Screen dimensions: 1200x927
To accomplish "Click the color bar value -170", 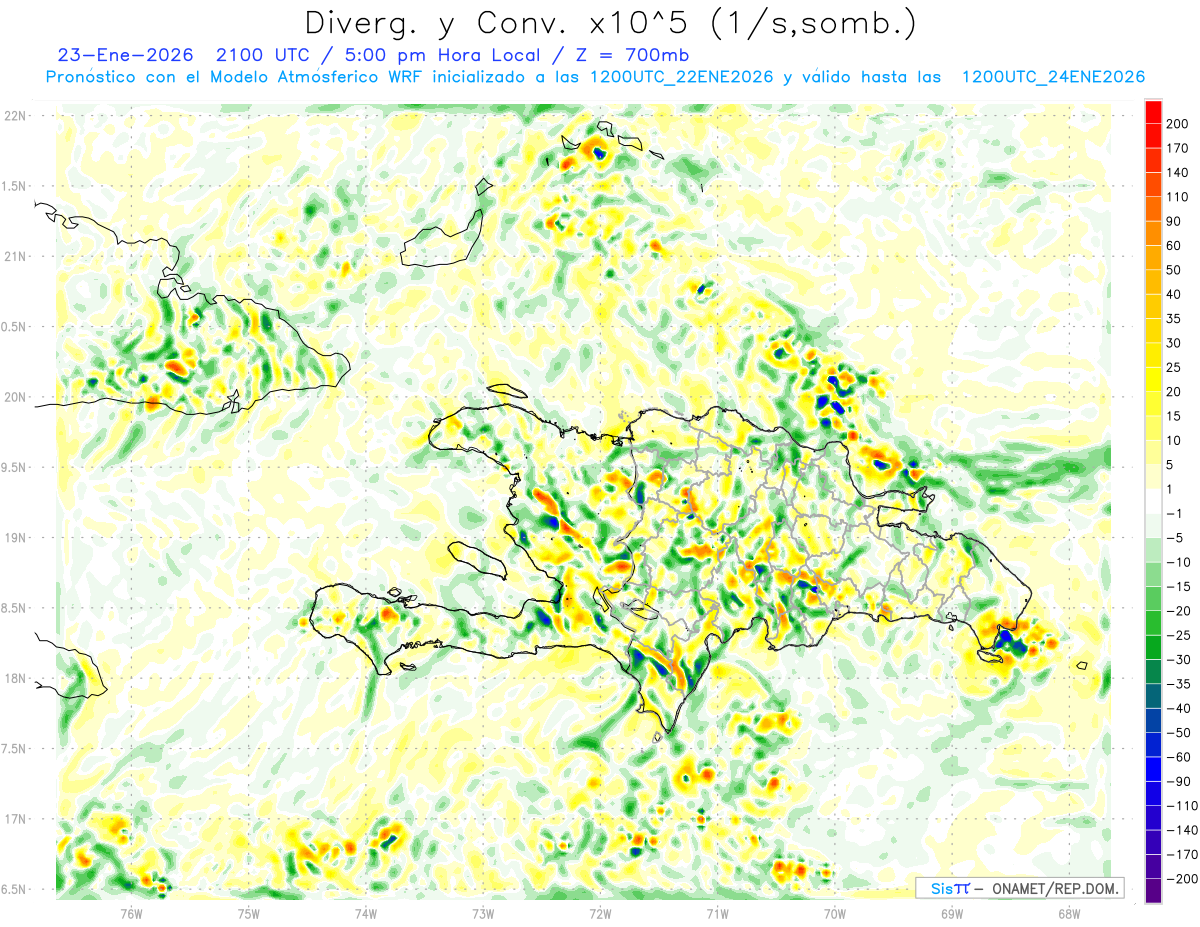I will (x=1183, y=854).
